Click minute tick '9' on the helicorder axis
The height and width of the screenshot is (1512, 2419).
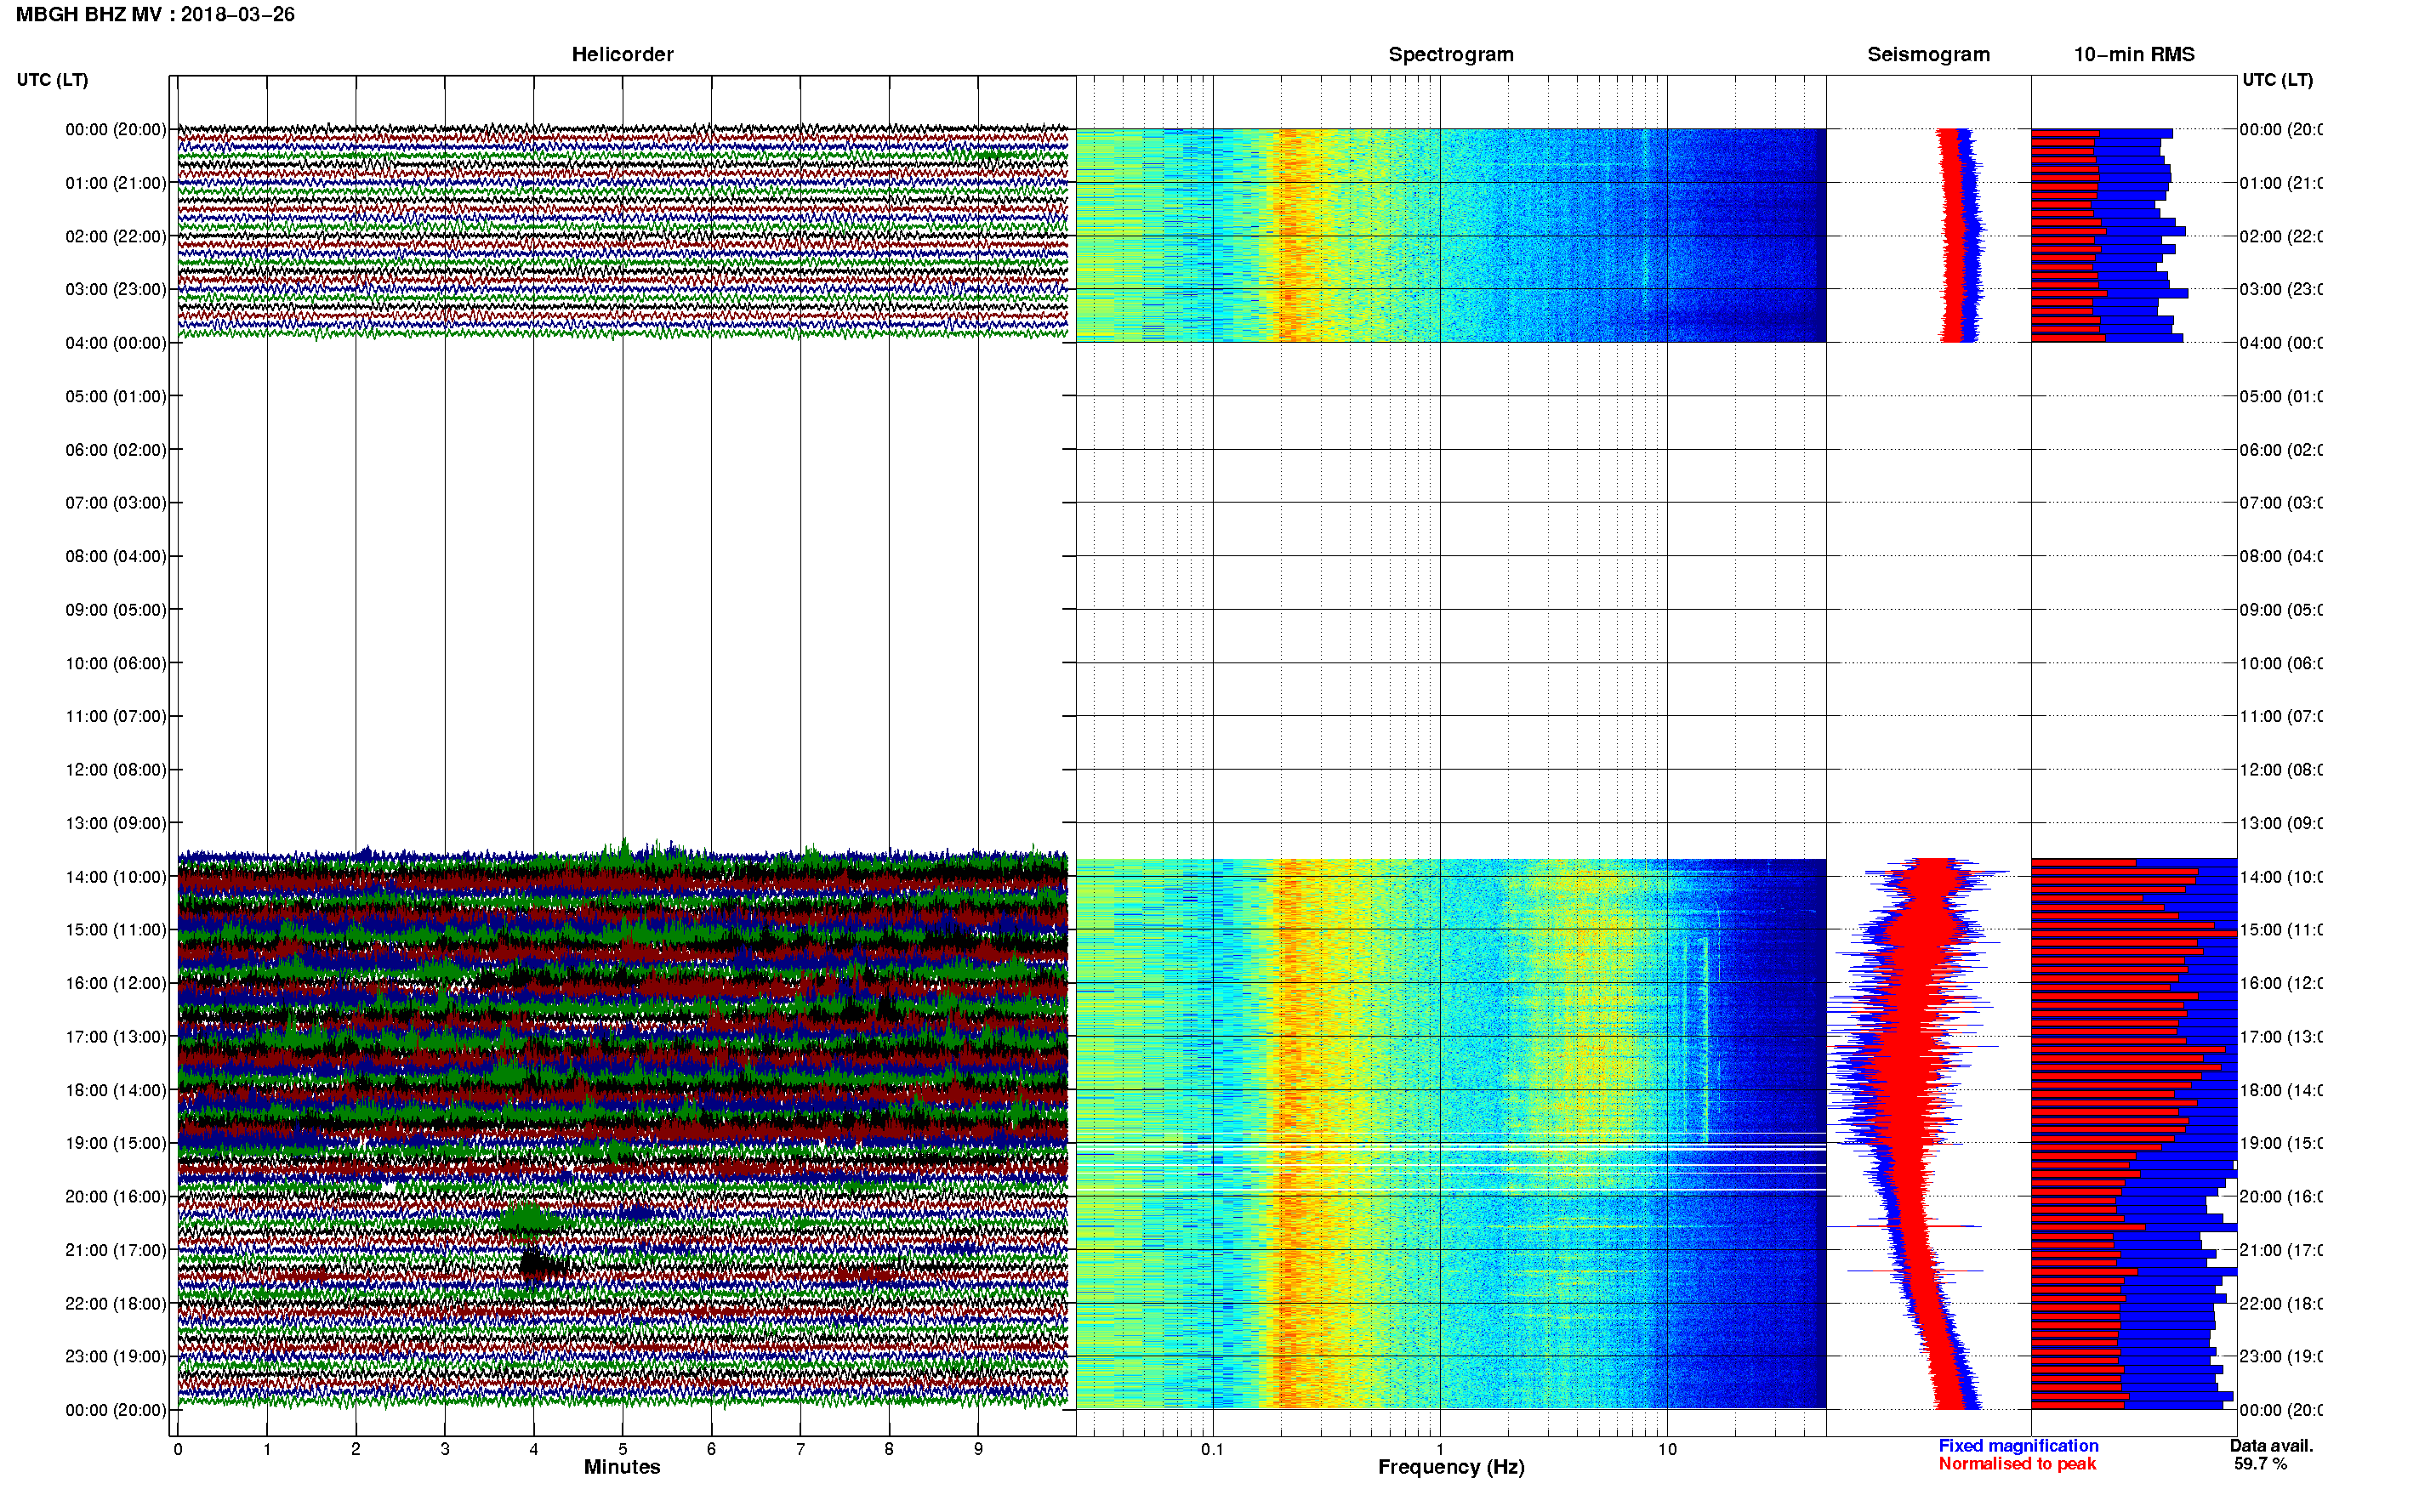(978, 1449)
